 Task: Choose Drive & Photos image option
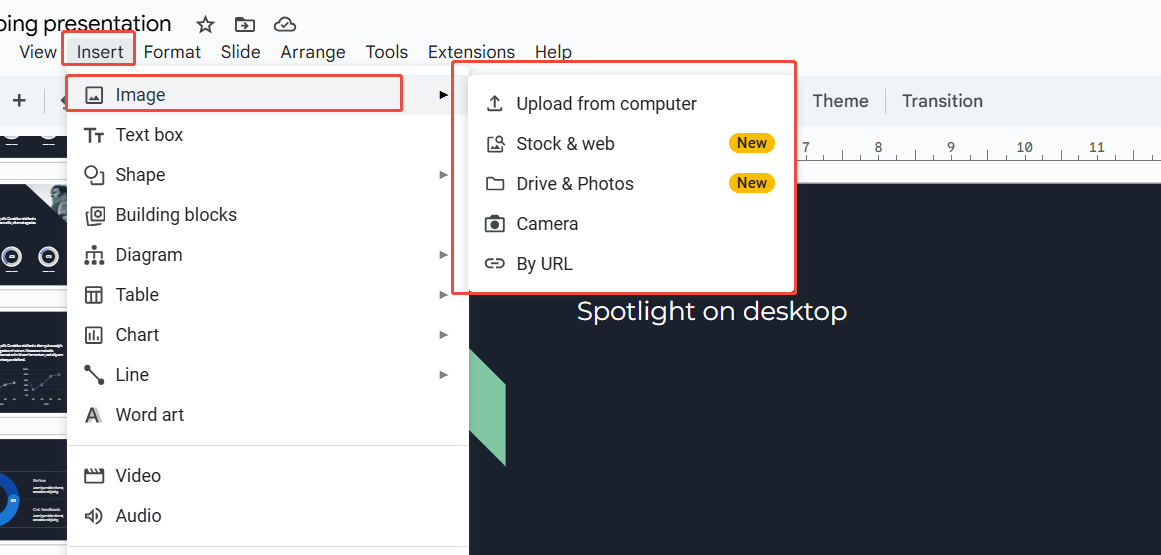[x=575, y=184]
